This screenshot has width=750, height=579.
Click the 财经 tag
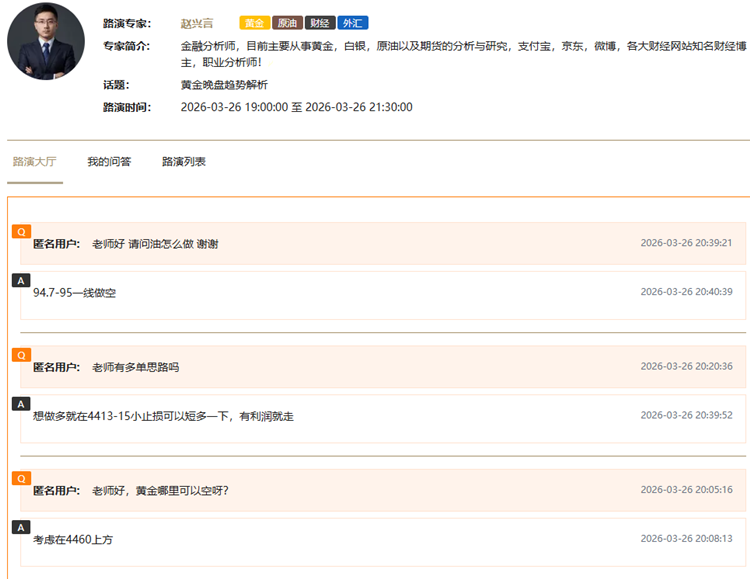(x=320, y=22)
